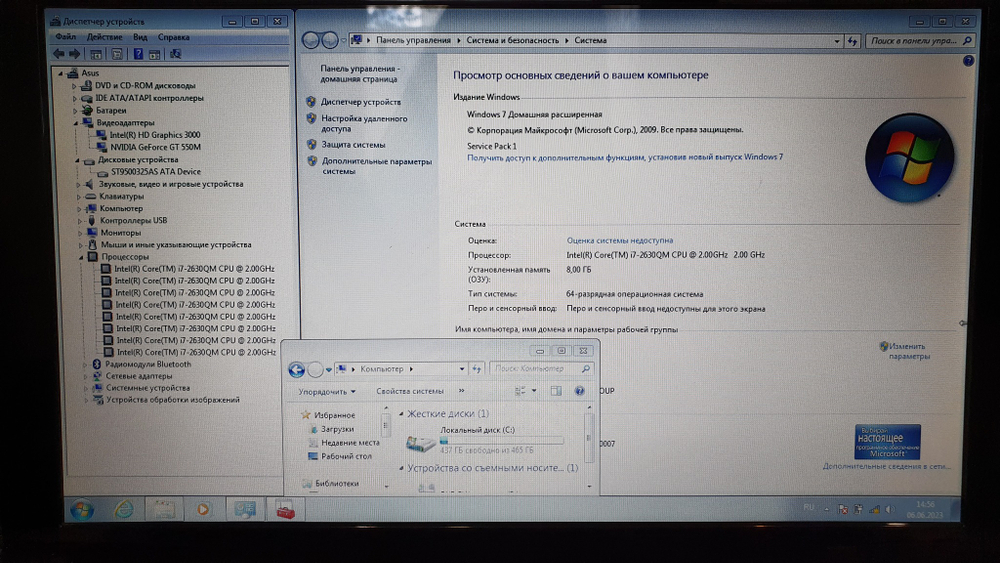1000x563 pixels.
Task: Toggle the preview pane icon in explorer
Action: [x=556, y=391]
